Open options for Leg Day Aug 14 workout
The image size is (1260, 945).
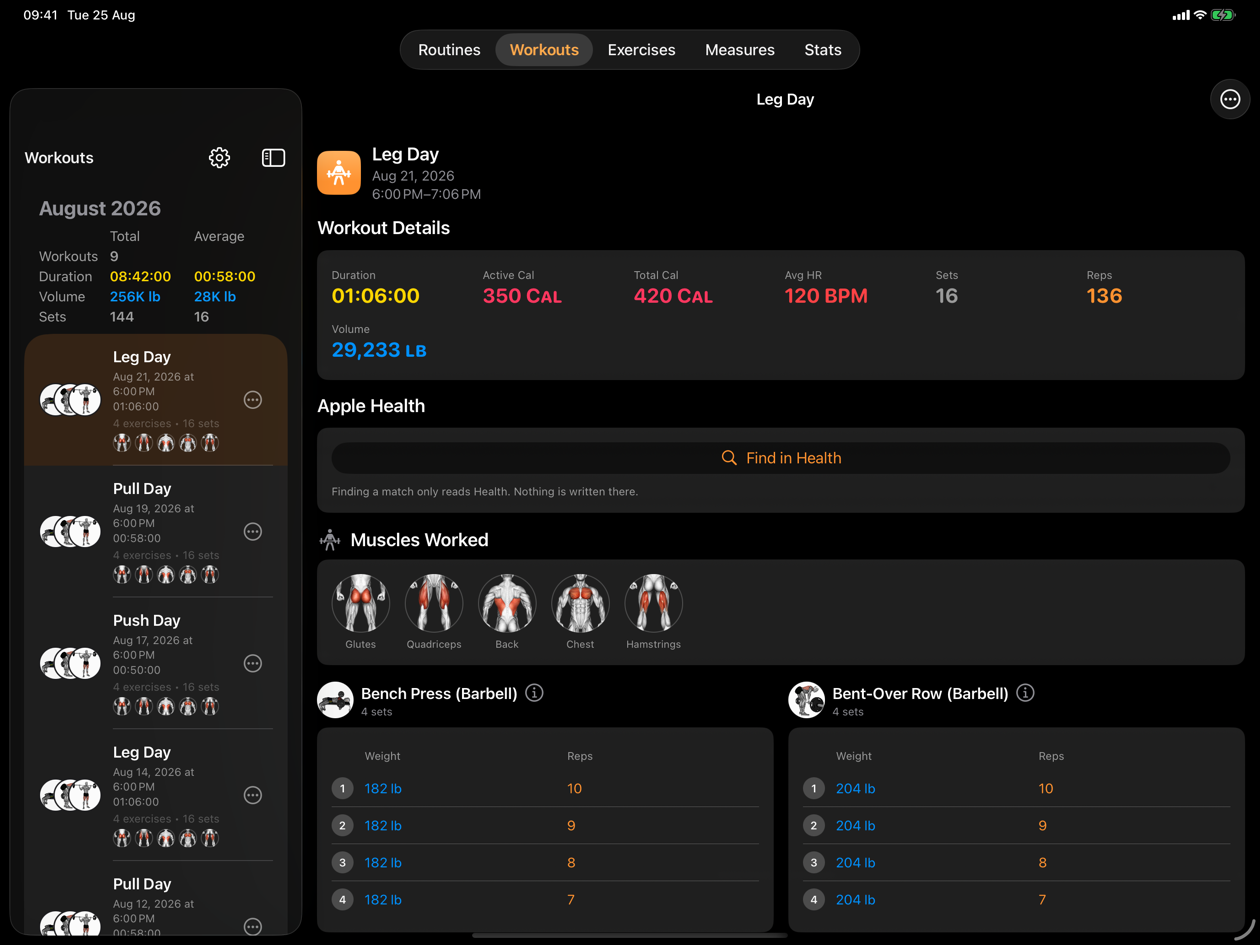[x=253, y=795]
